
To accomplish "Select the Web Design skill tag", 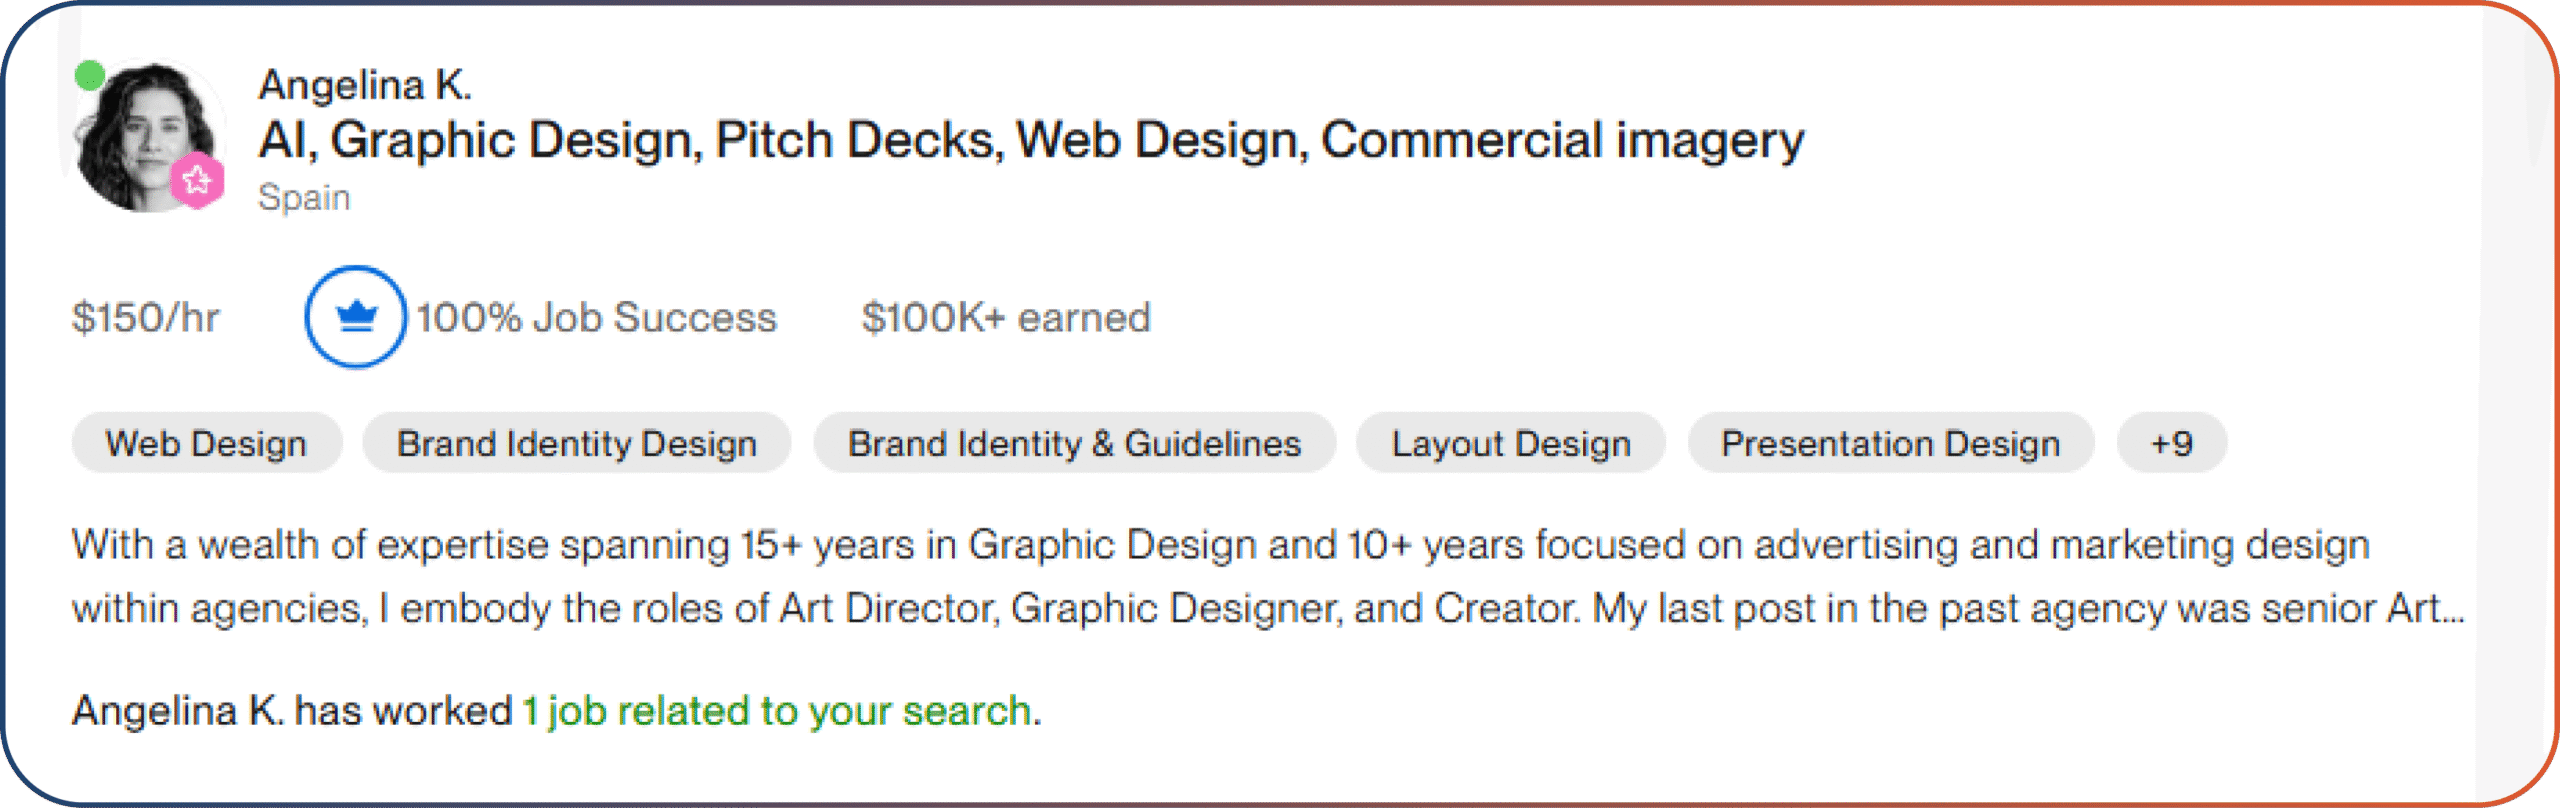I will [x=206, y=443].
